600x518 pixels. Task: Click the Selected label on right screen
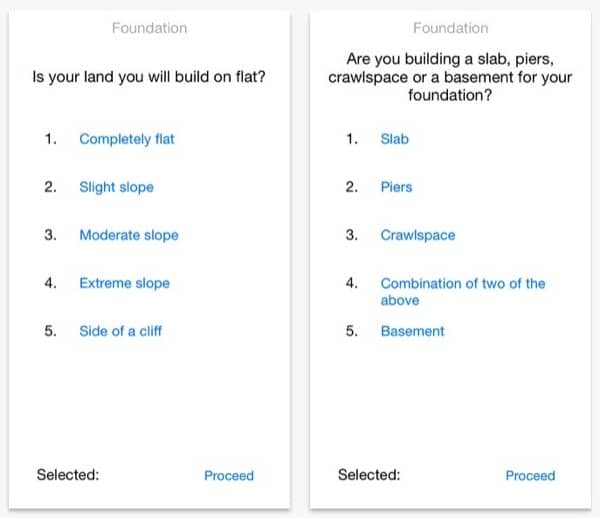pos(369,475)
